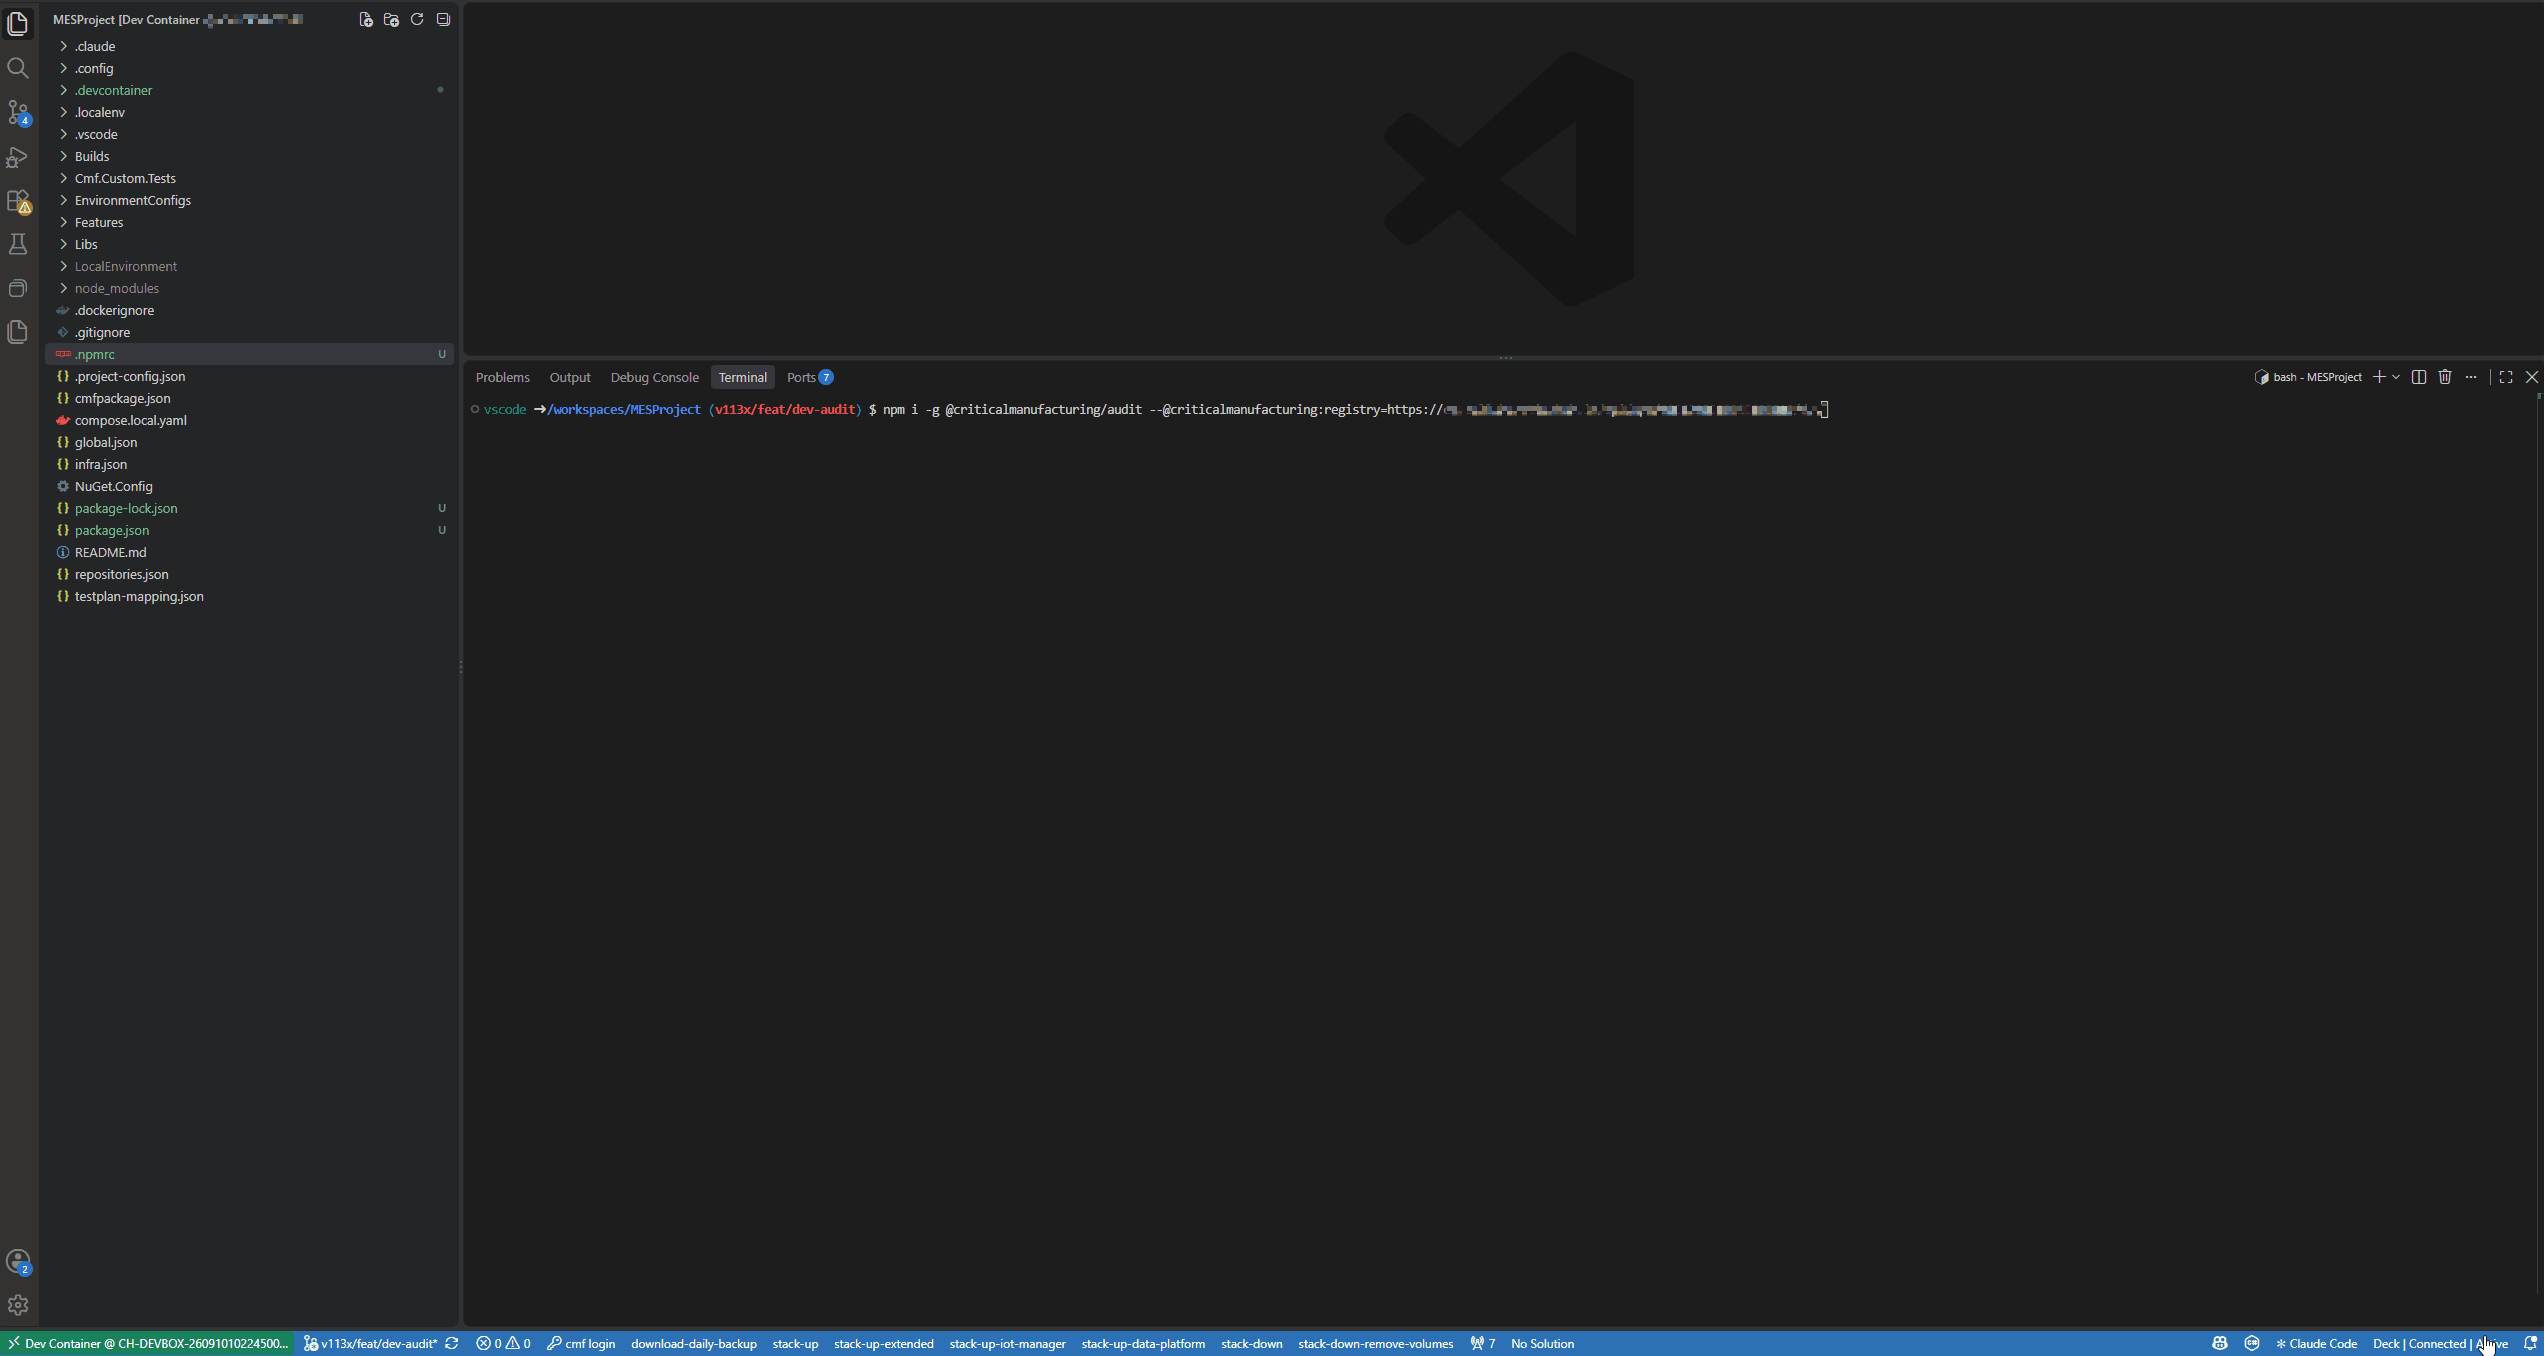Click download-daily-backup status bar task
The height and width of the screenshot is (1356, 2544).
[x=694, y=1343]
